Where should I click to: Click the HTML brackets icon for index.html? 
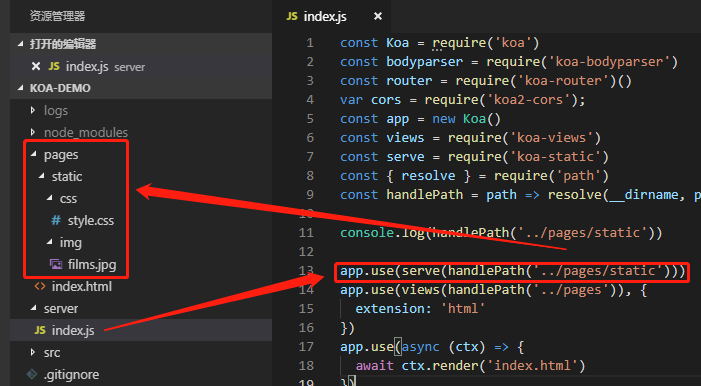pos(40,286)
